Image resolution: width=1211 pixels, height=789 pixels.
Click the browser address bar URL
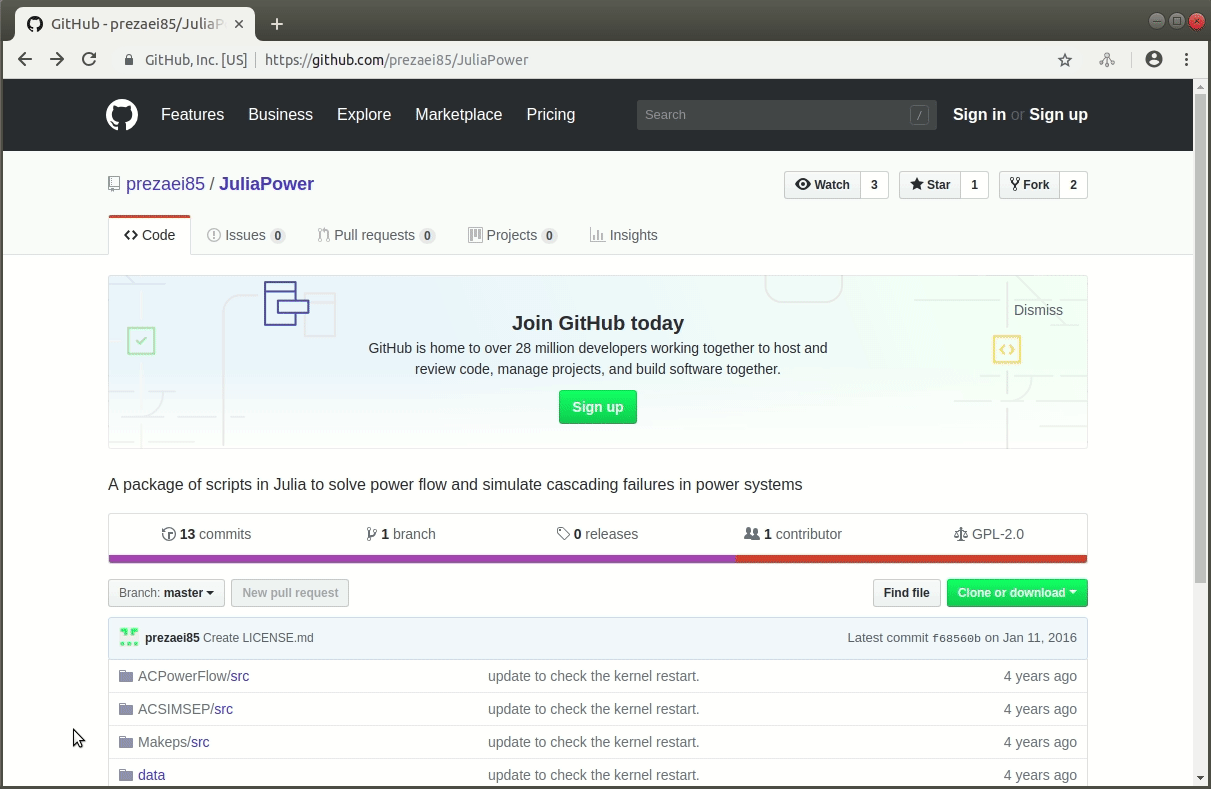click(x=396, y=60)
